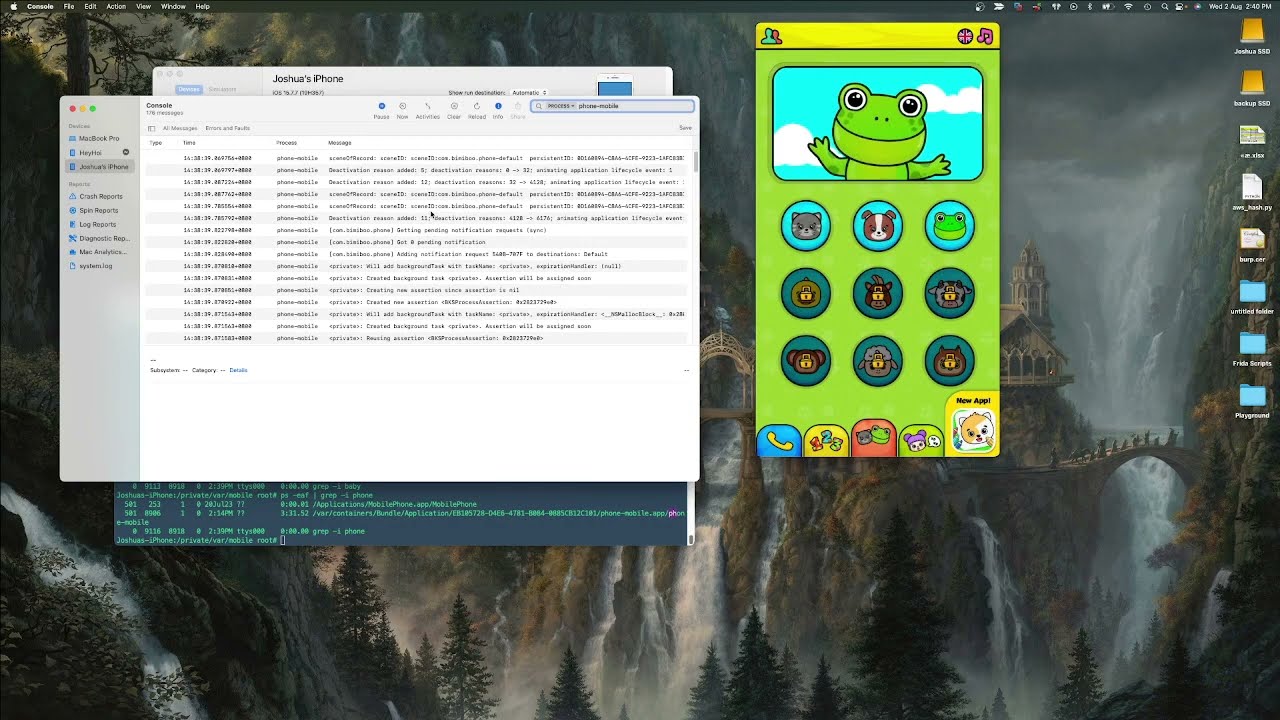The height and width of the screenshot is (720, 1280).
Task: Open the Action menu
Action: [x=116, y=6]
